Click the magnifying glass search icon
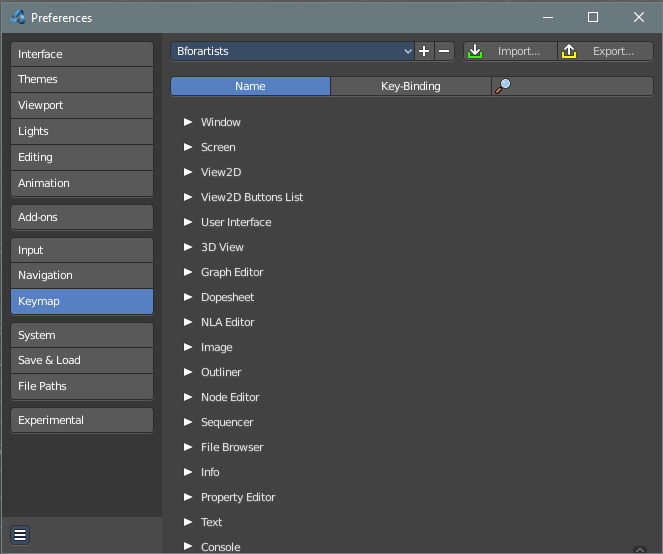663x554 pixels. (x=503, y=86)
